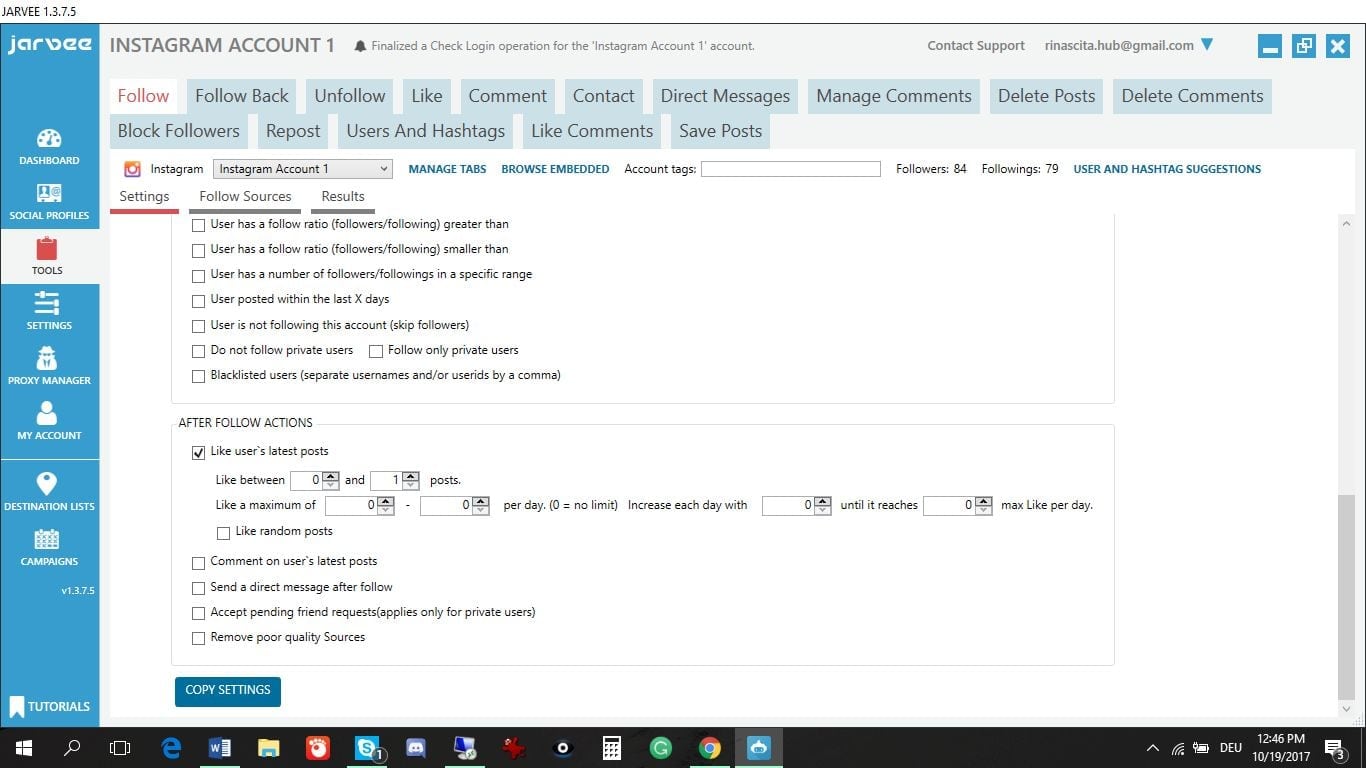The width and height of the screenshot is (1366, 768).
Task: Uncheck Like user's latest posts
Action: [198, 452]
